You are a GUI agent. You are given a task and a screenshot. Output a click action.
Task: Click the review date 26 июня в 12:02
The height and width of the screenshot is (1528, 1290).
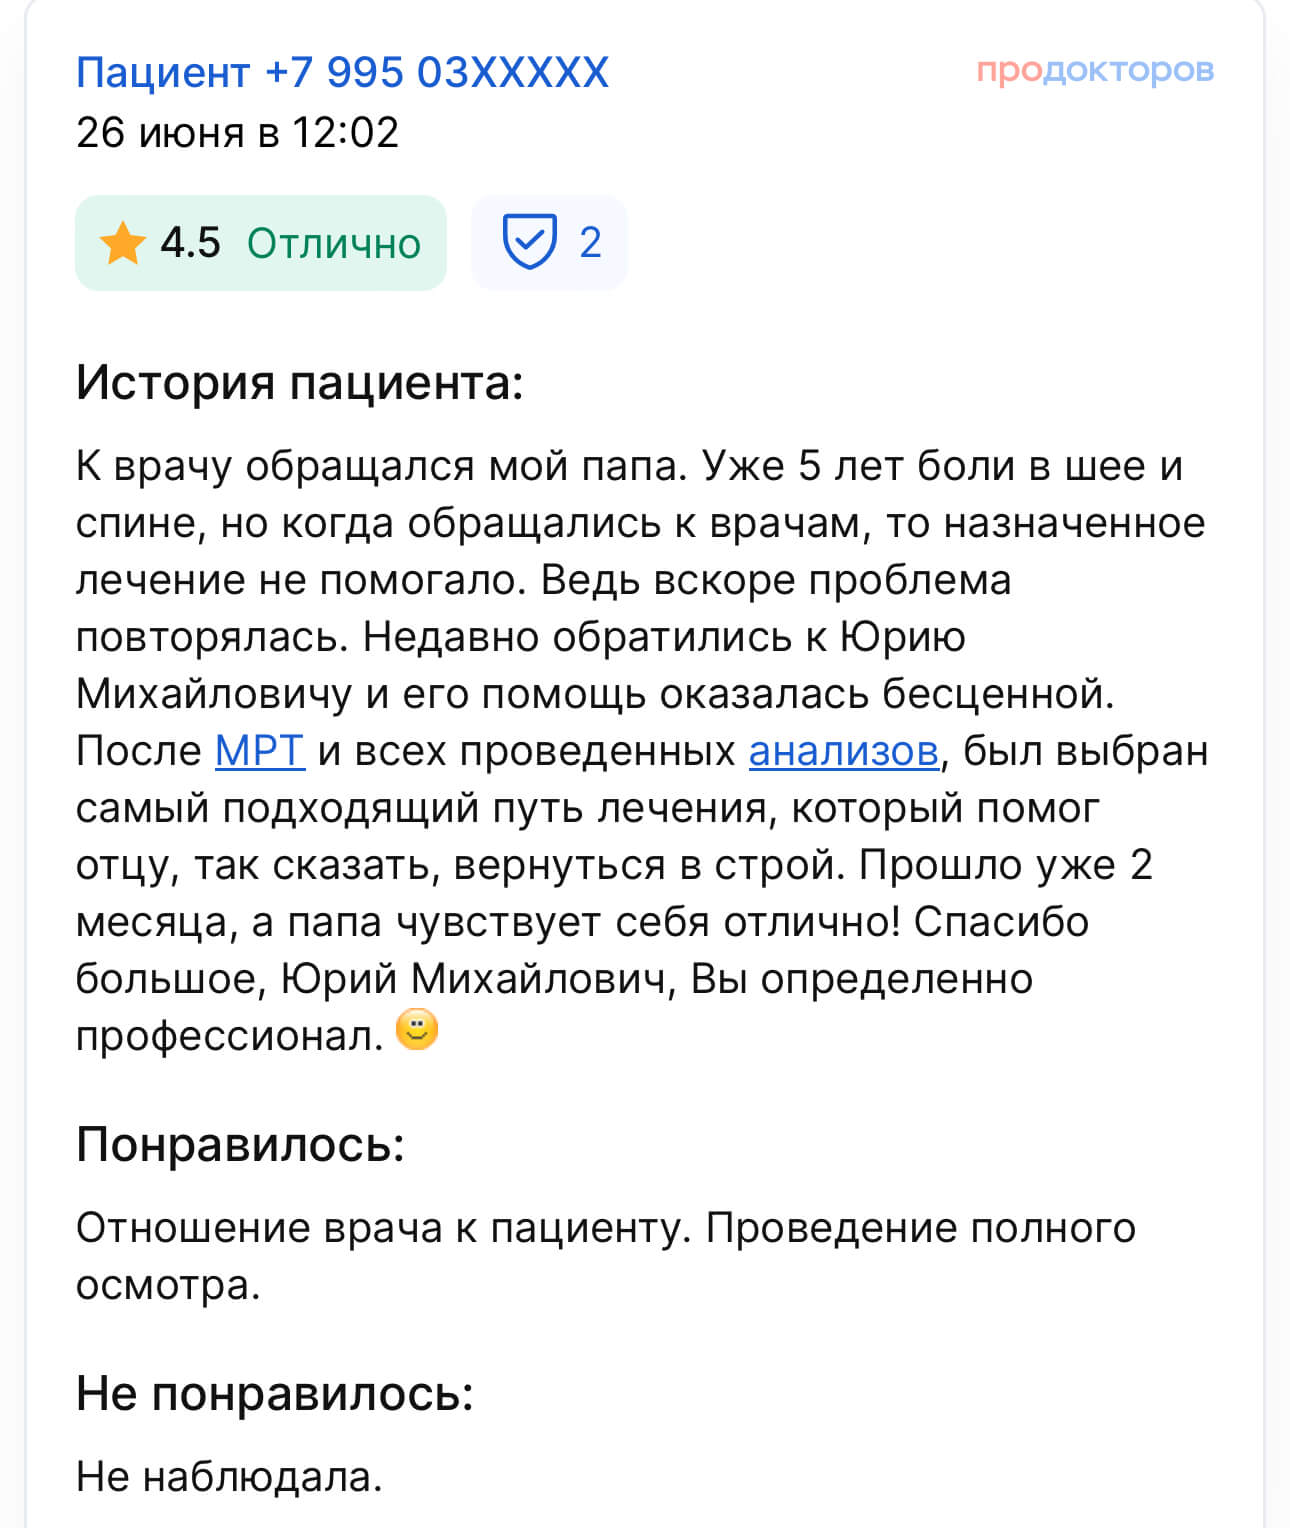click(237, 132)
